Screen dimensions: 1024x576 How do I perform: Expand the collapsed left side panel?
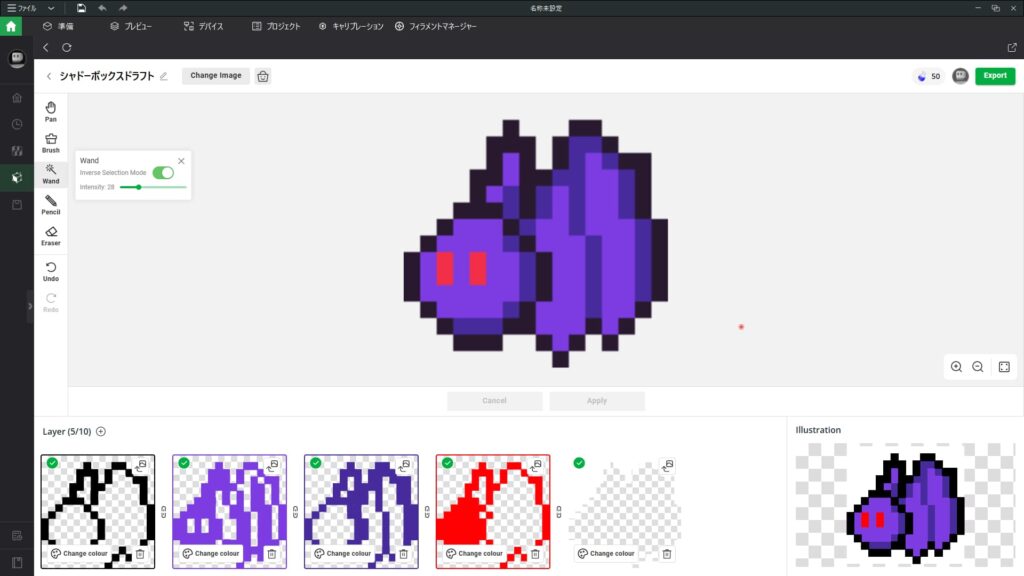(30, 306)
